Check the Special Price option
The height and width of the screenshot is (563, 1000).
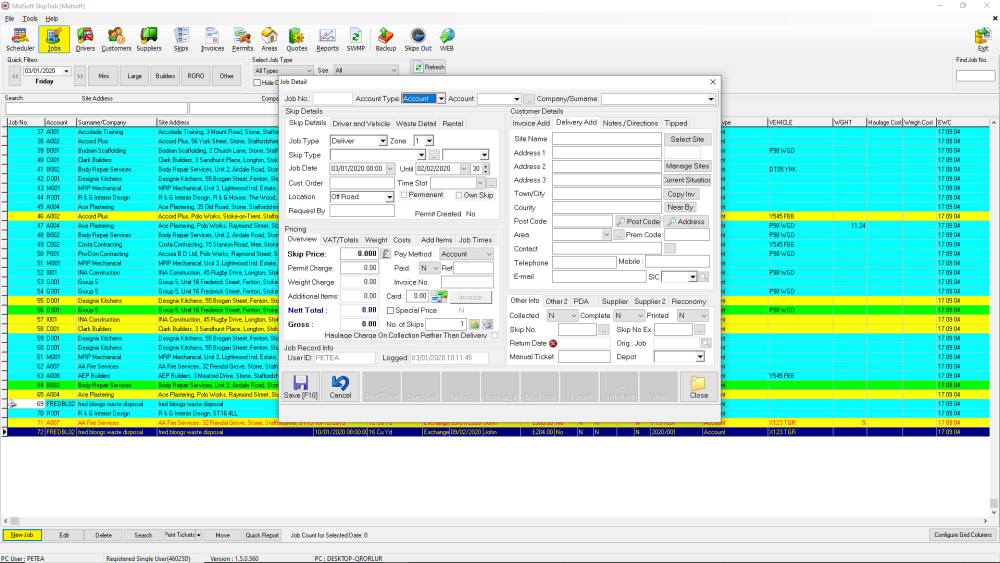click(390, 311)
